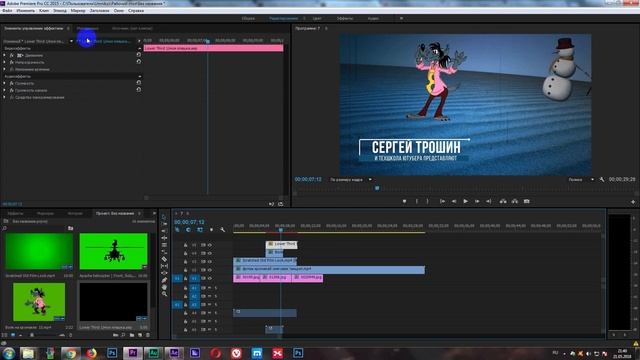Mute the first audio track A1
Image resolution: width=640 pixels, height=360 pixels.
click(x=209, y=288)
